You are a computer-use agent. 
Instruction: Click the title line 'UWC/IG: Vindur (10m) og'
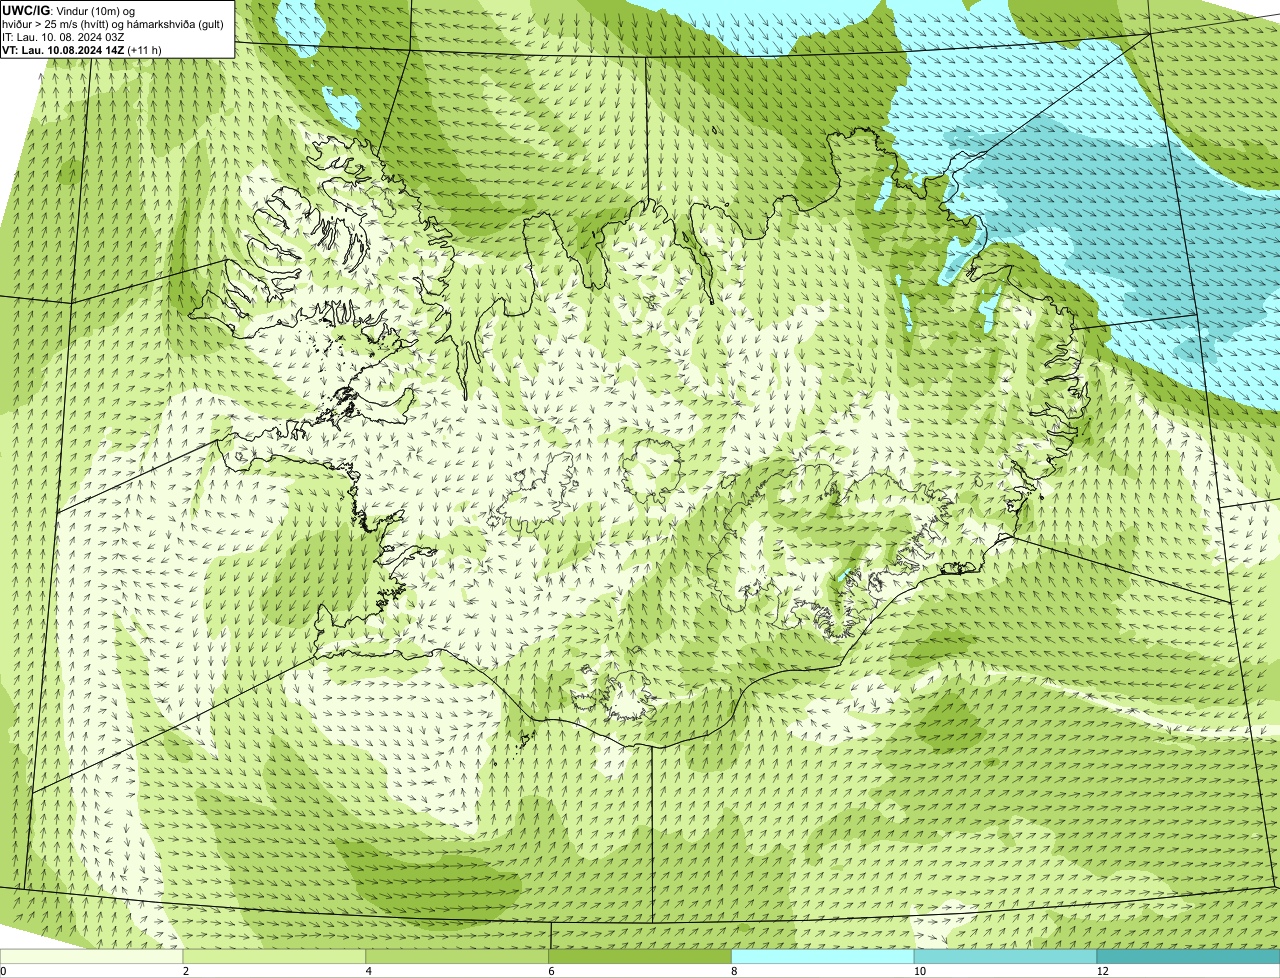click(68, 10)
